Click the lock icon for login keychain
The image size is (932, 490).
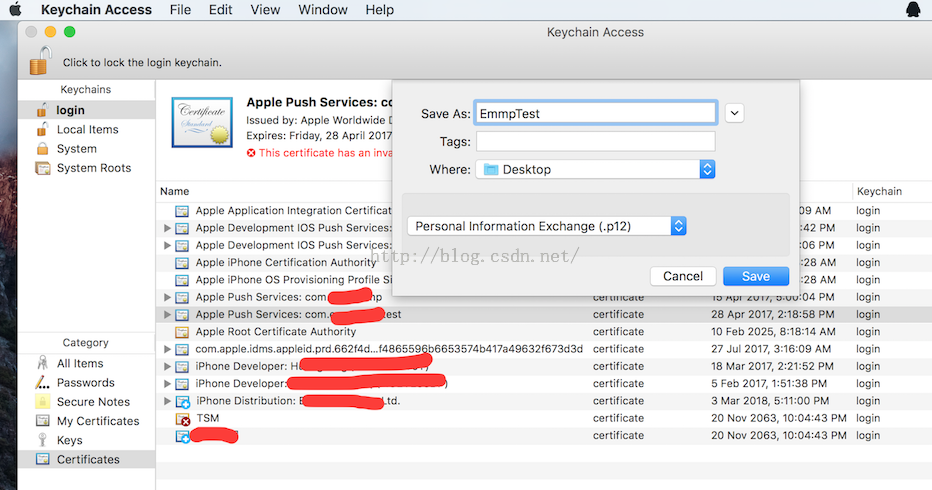tap(39, 61)
